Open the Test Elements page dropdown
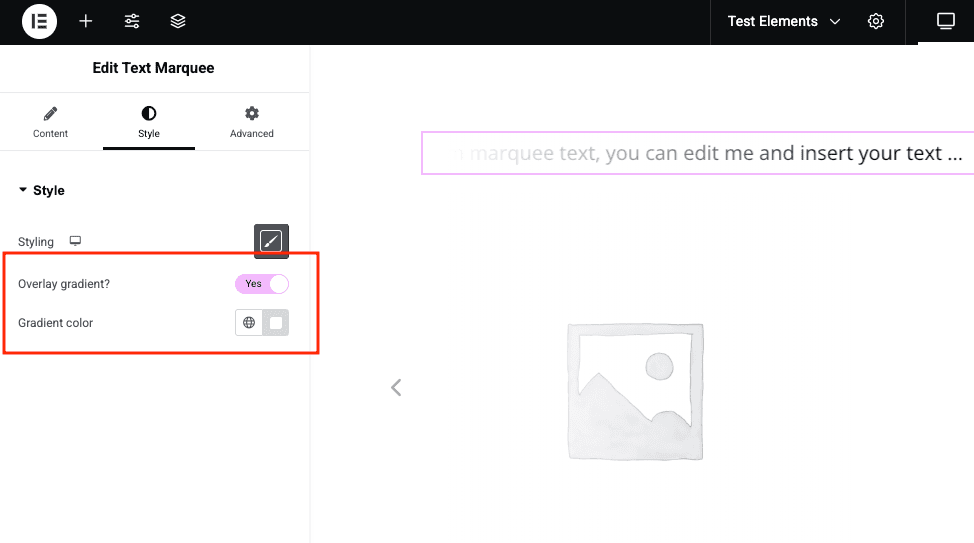Screen dimensions: 974x543 pyautogui.click(x=783, y=21)
